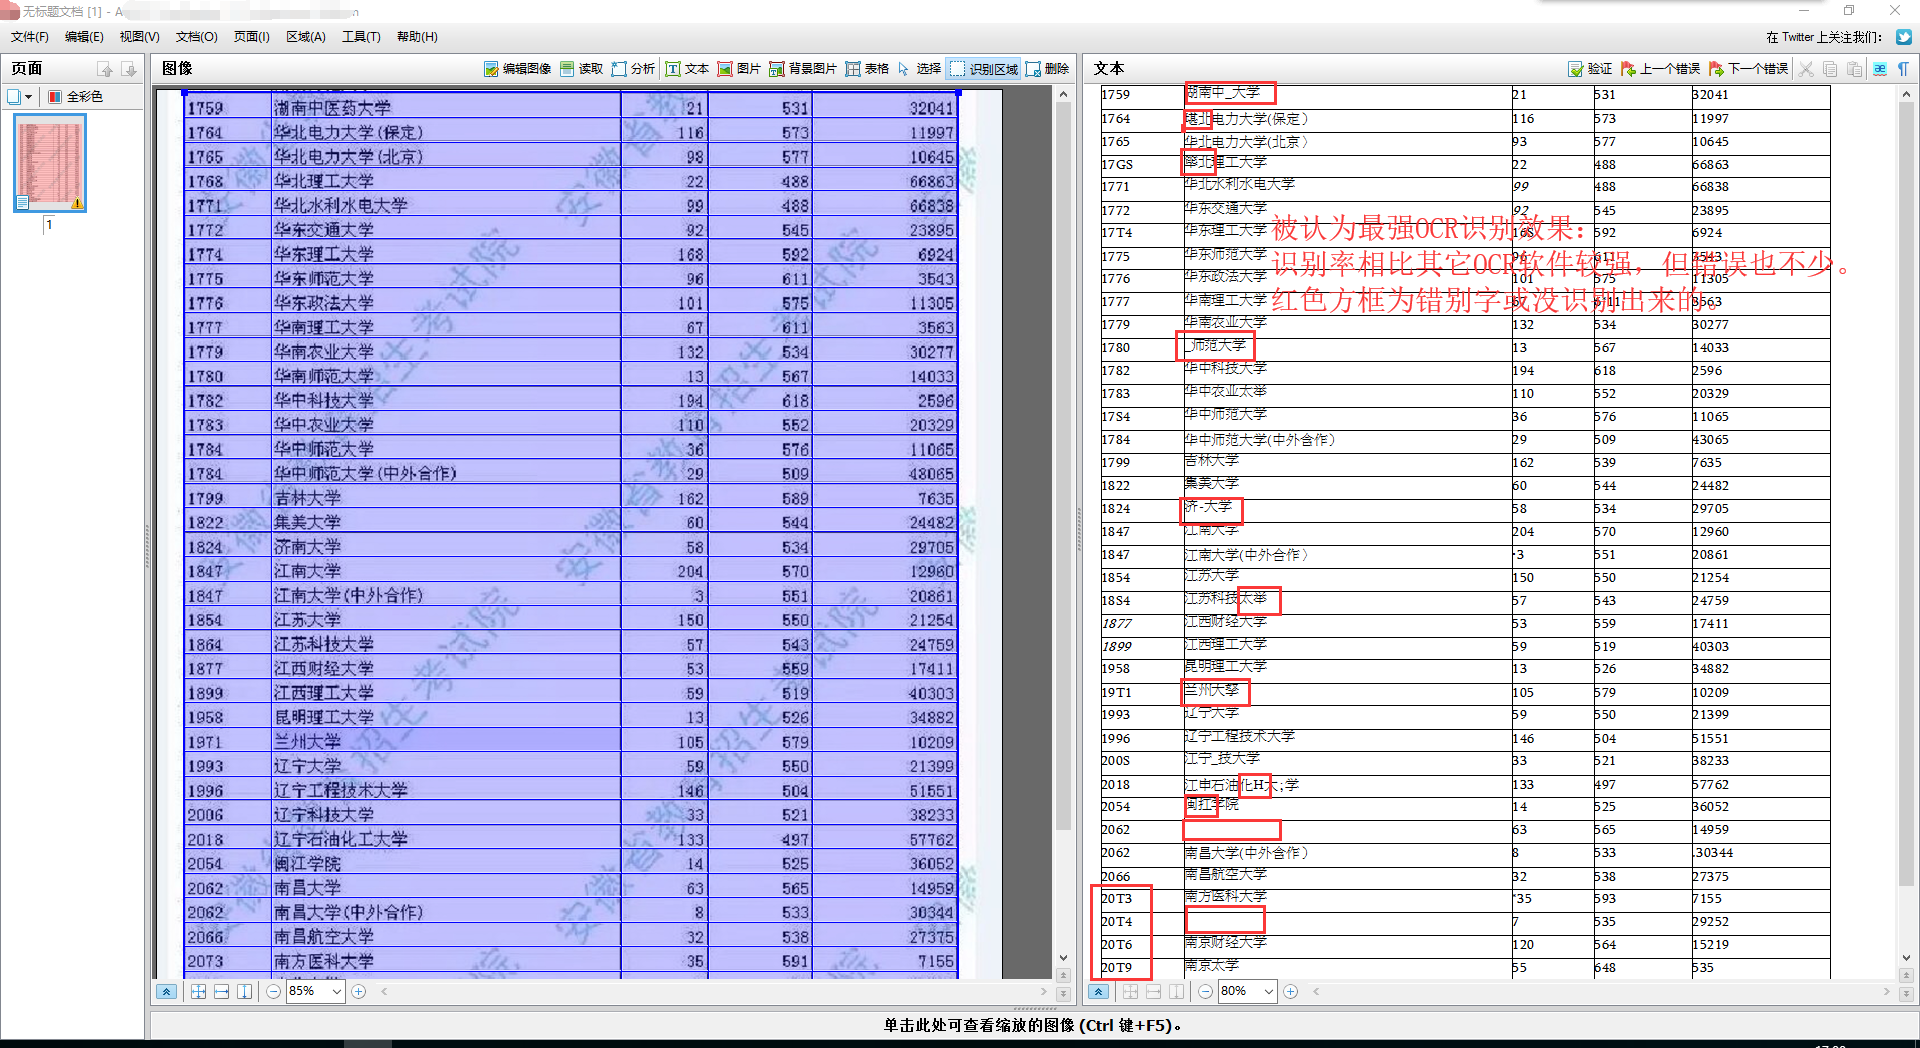
Task: Collapse image panel bottom toolbar arrow
Action: pyautogui.click(x=166, y=992)
